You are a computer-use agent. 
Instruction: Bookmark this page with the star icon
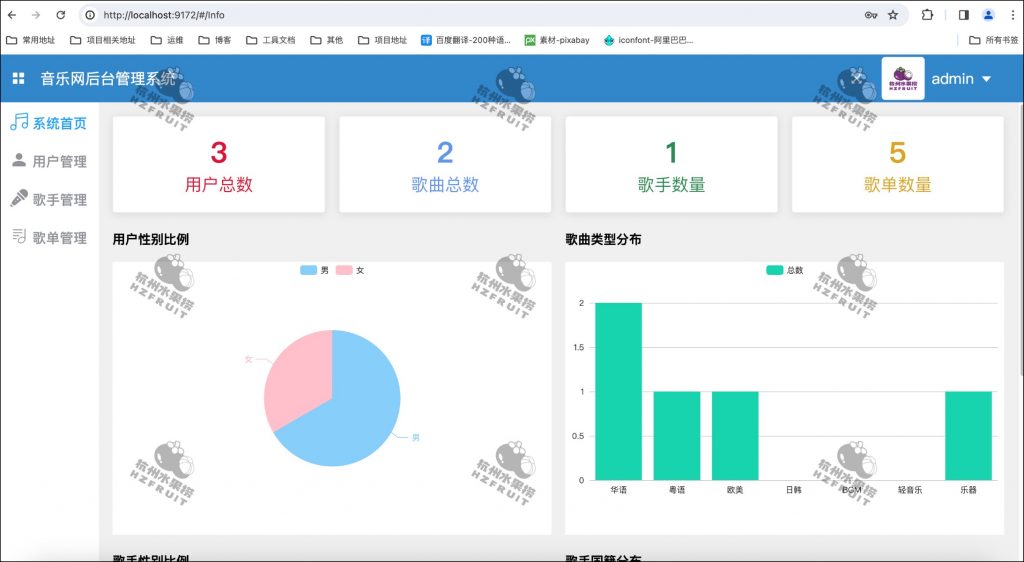point(893,15)
